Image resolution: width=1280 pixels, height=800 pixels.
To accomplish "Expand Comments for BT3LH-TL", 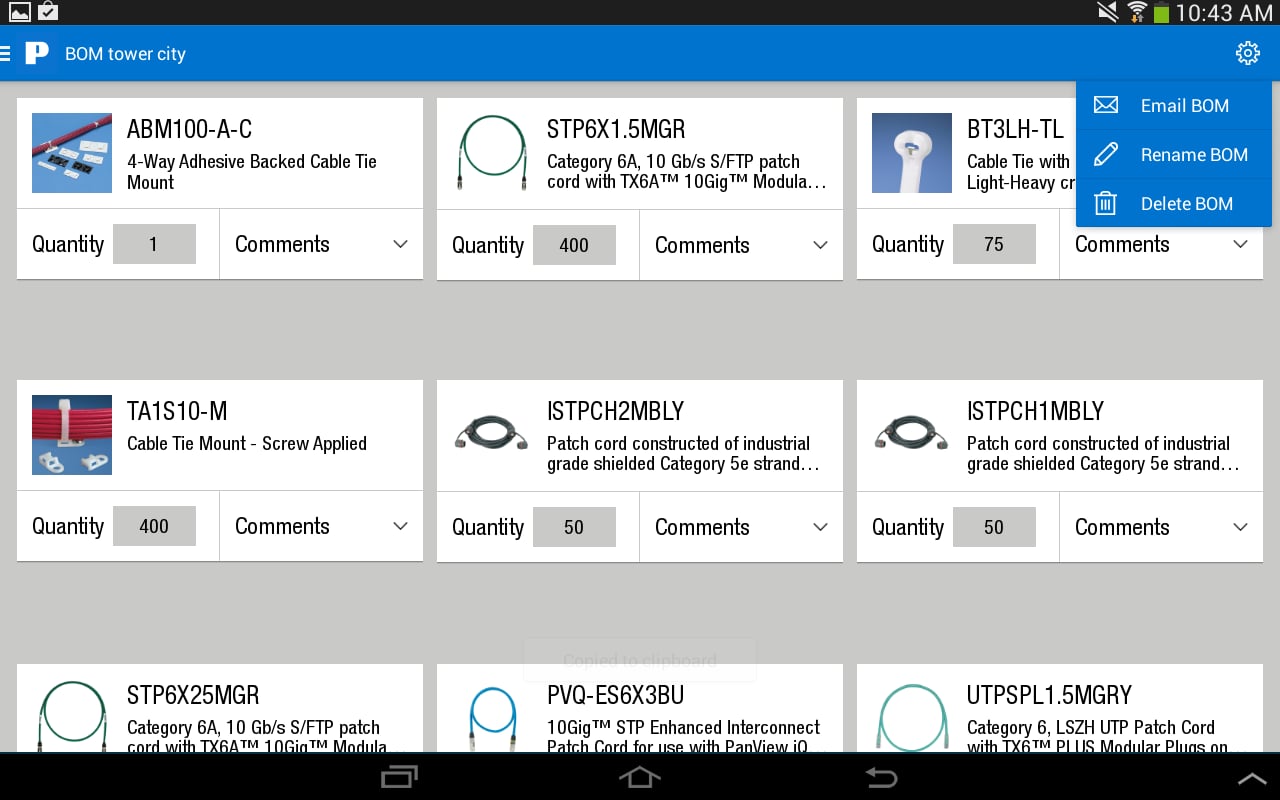I will pyautogui.click(x=1161, y=244).
